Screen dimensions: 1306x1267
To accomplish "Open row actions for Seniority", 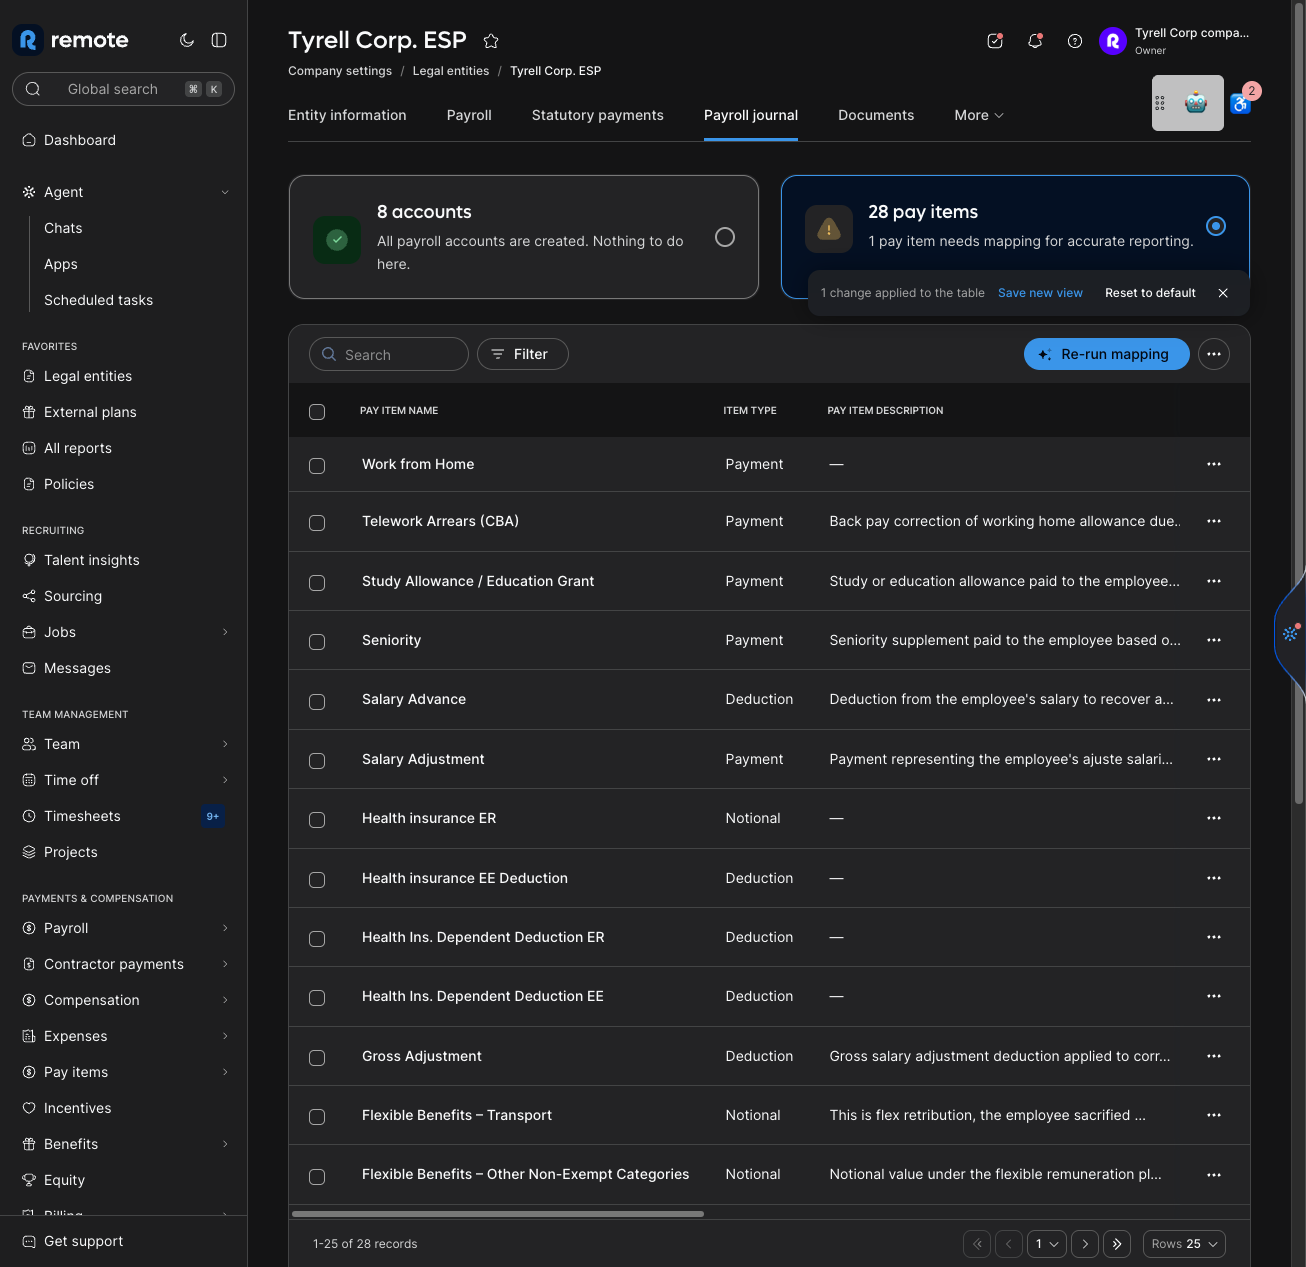I will point(1214,640).
